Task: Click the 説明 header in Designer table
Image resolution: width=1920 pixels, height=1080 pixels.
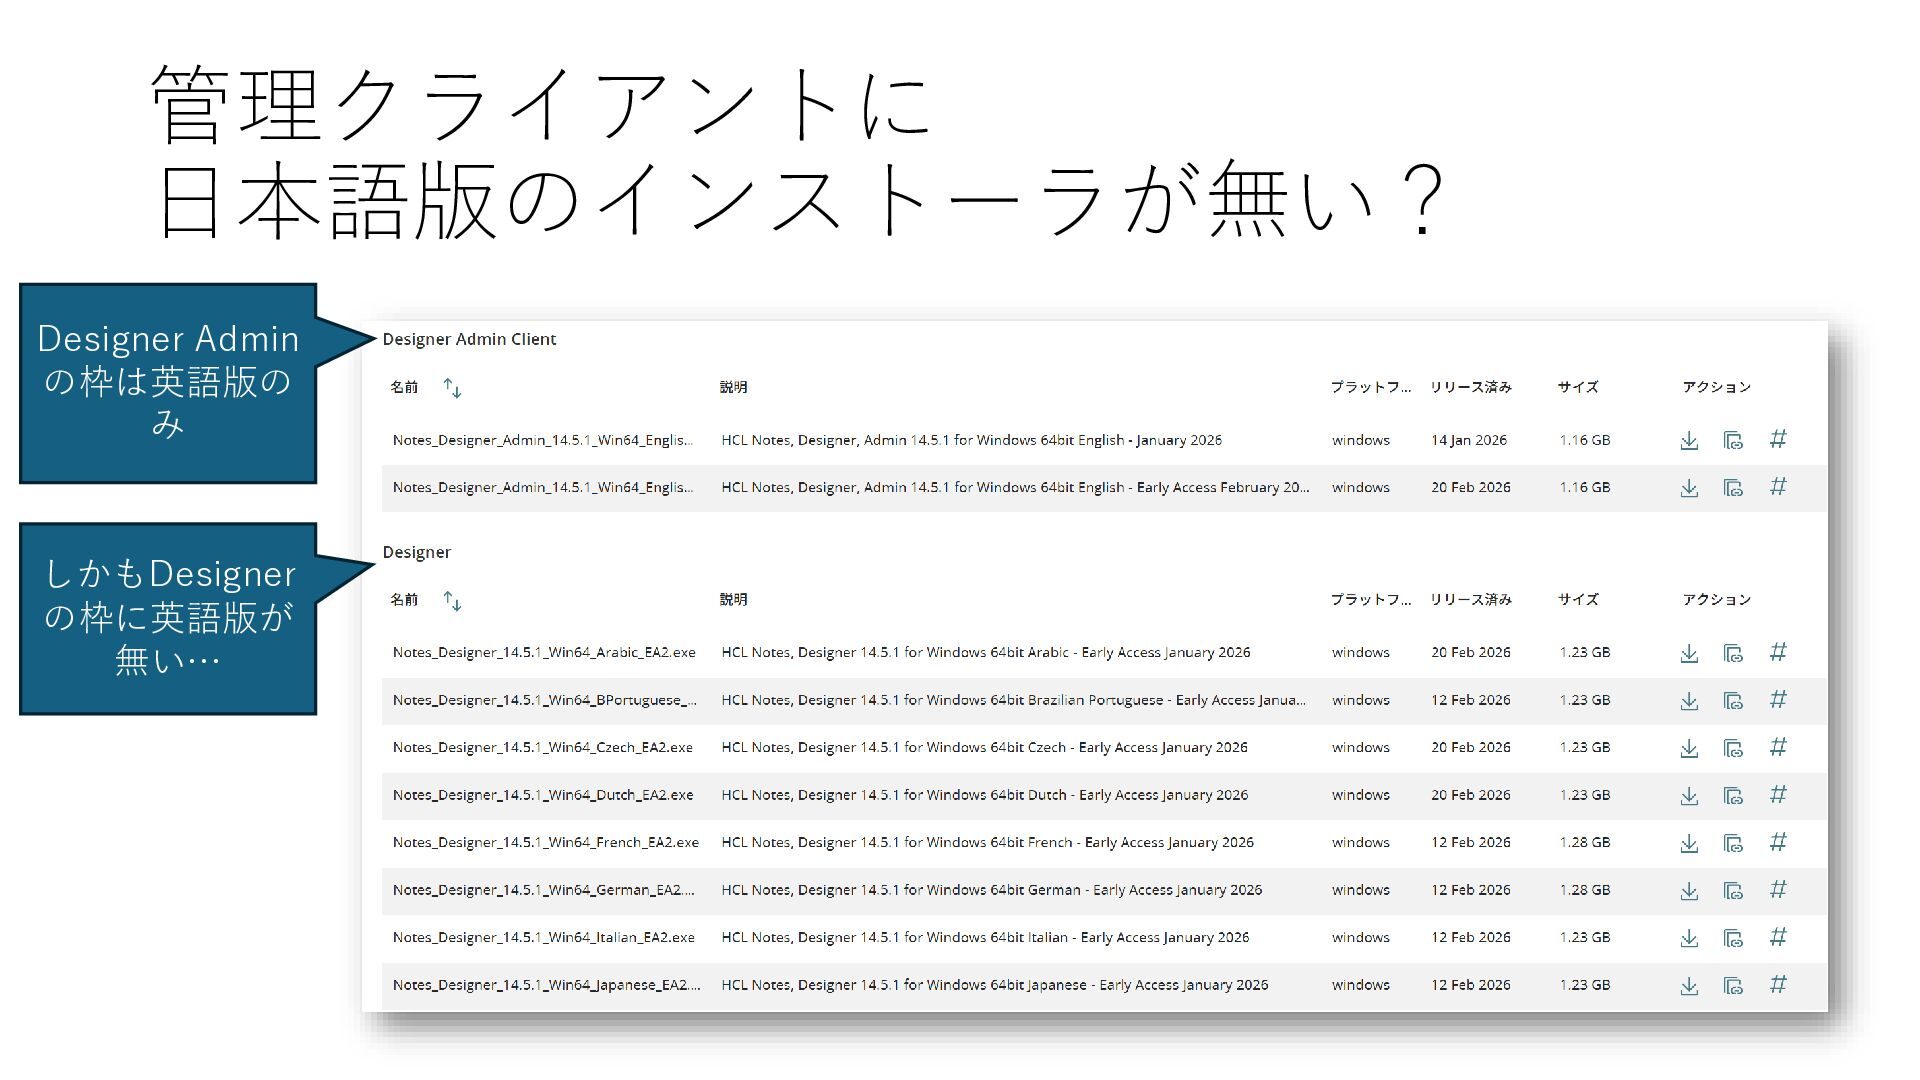Action: click(733, 600)
